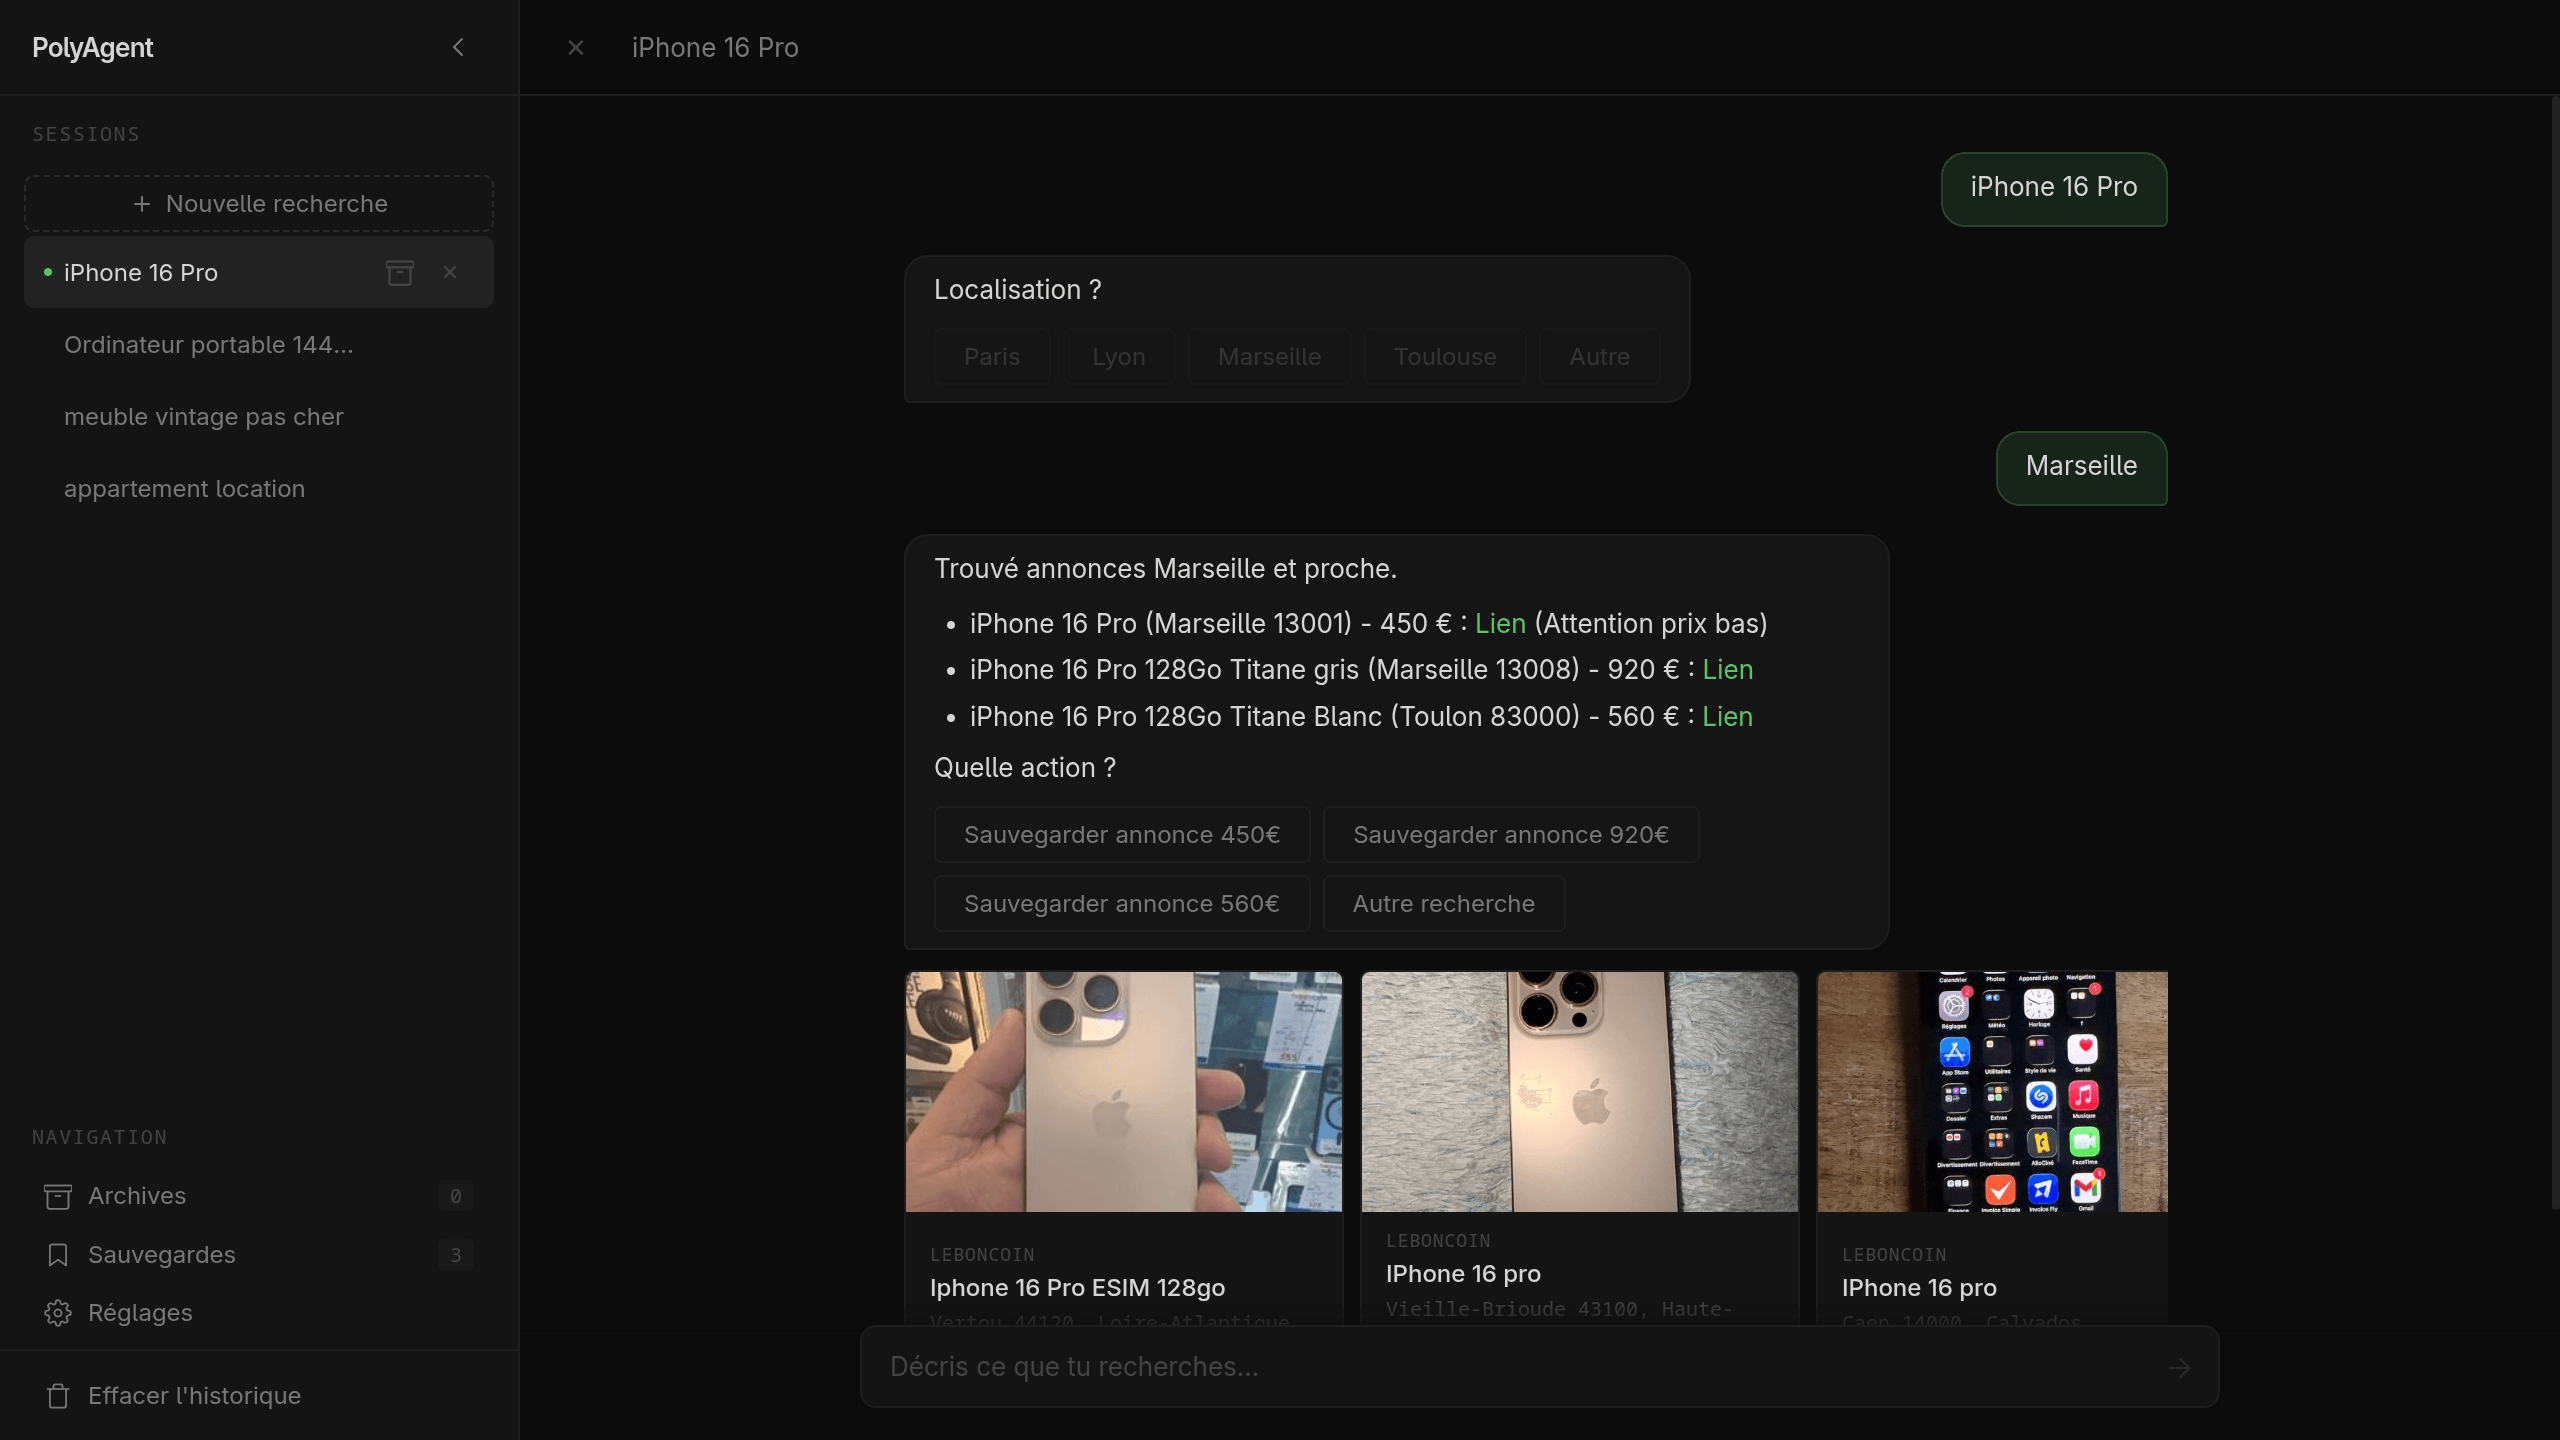This screenshot has height=1440, width=2560.
Task: Open Lien for 920 € listing
Action: tap(1727, 670)
